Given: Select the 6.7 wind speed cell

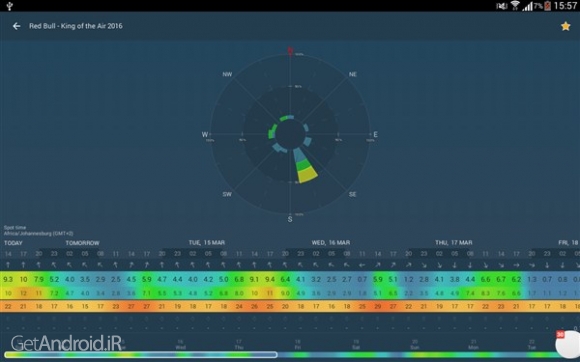Looking at the screenshot, I should 501,279.
